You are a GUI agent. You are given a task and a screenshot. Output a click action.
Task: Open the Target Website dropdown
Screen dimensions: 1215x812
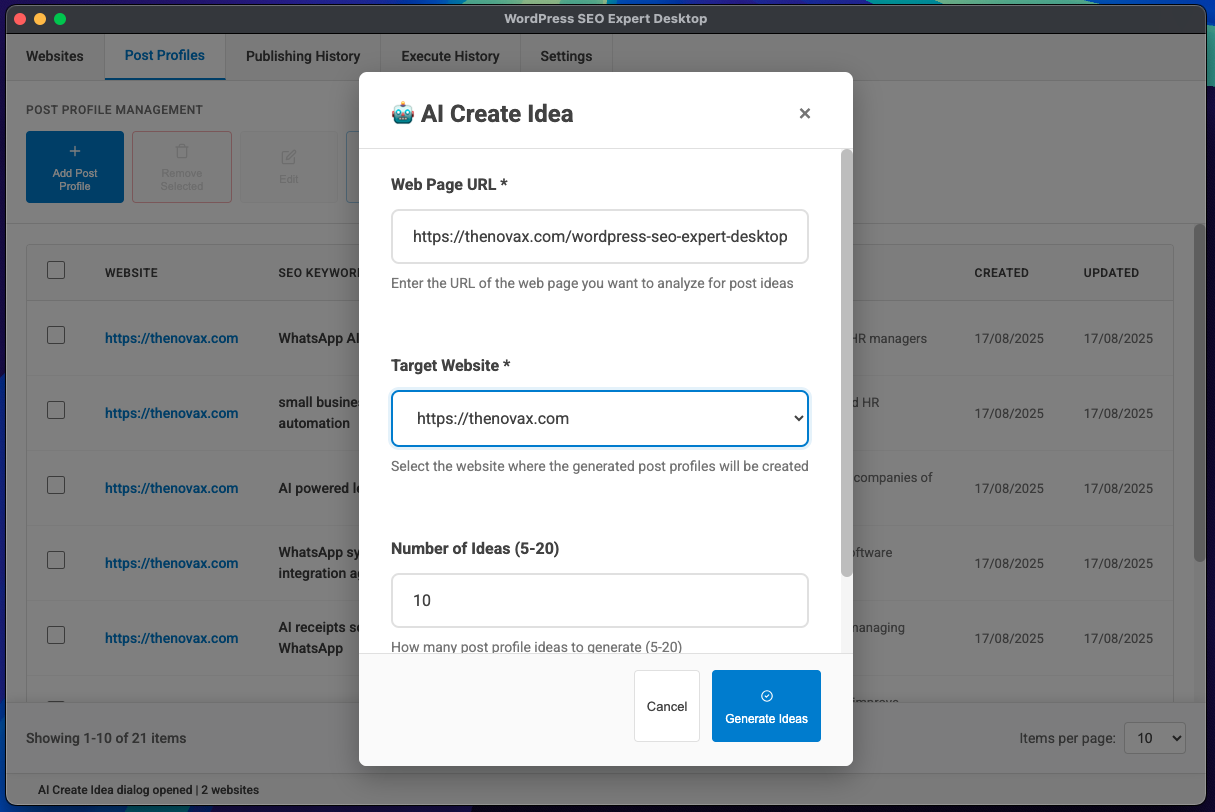coord(600,418)
